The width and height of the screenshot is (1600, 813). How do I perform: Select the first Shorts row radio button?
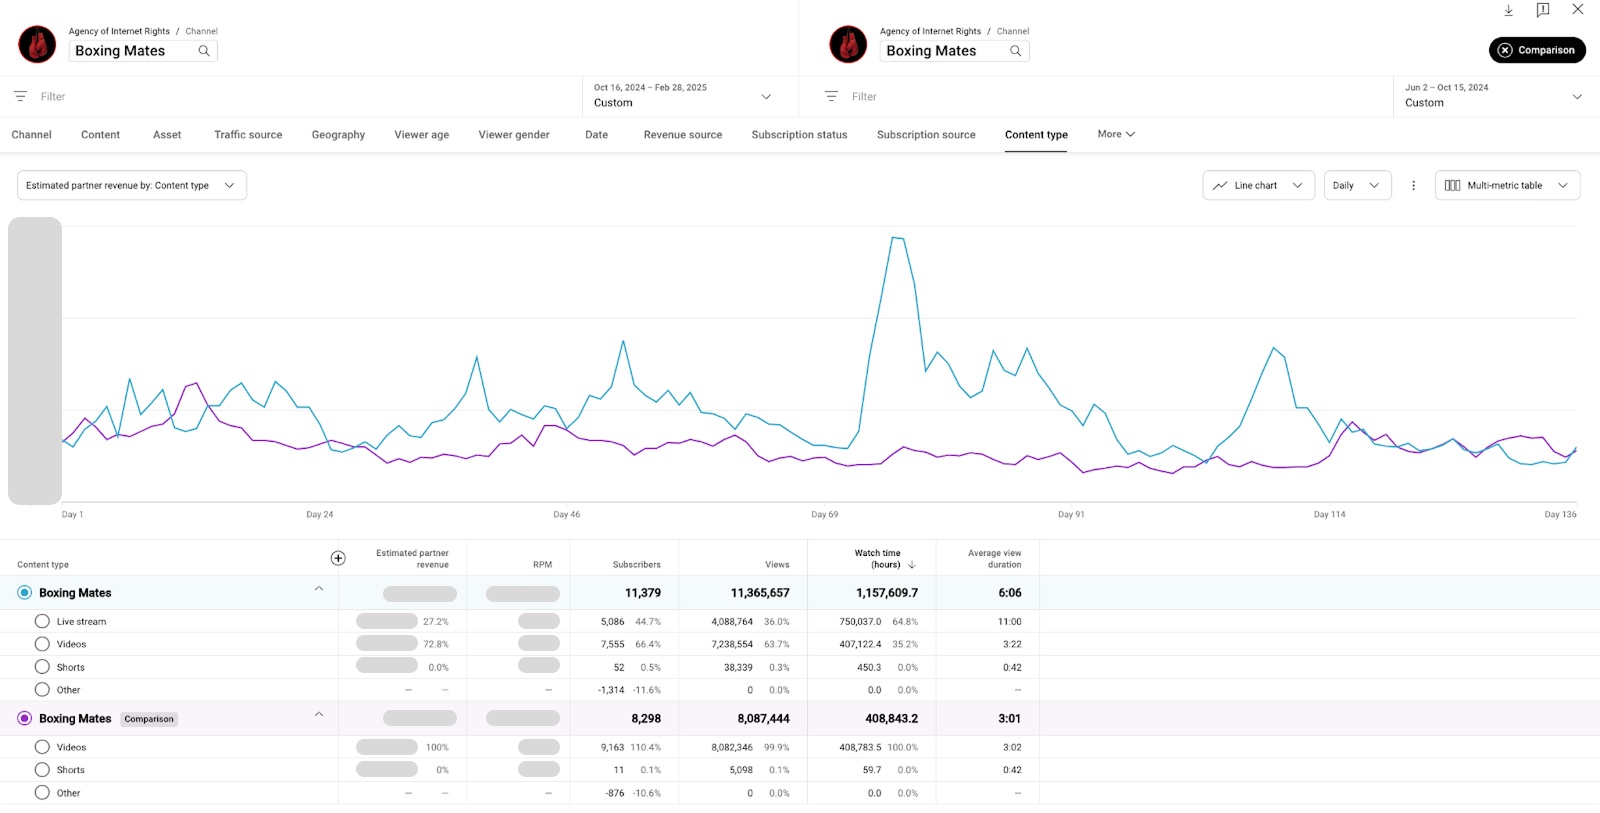tap(42, 667)
